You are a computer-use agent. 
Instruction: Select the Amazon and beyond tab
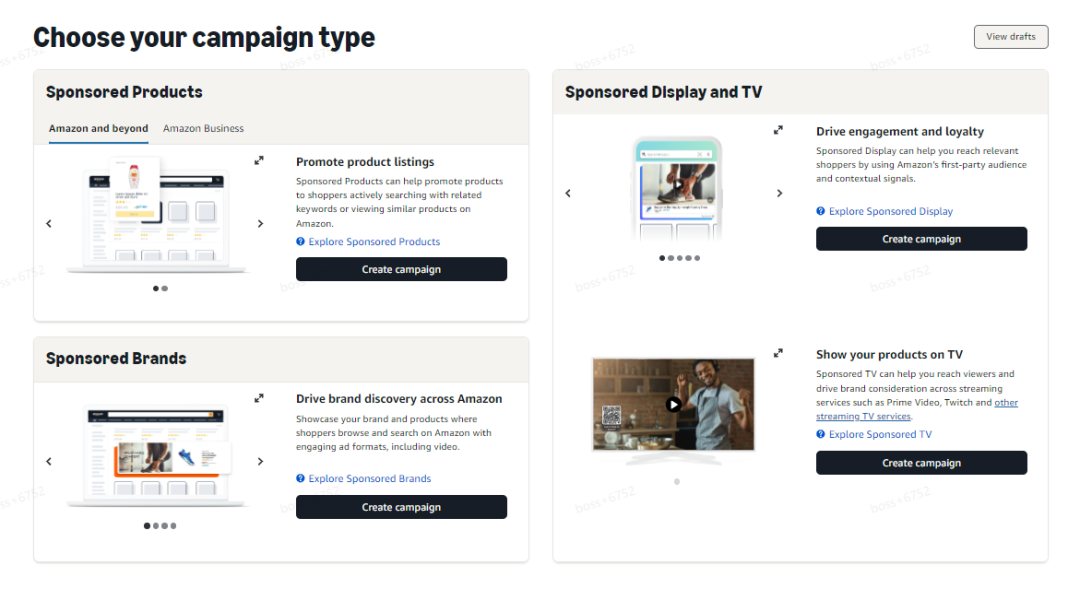tap(98, 129)
